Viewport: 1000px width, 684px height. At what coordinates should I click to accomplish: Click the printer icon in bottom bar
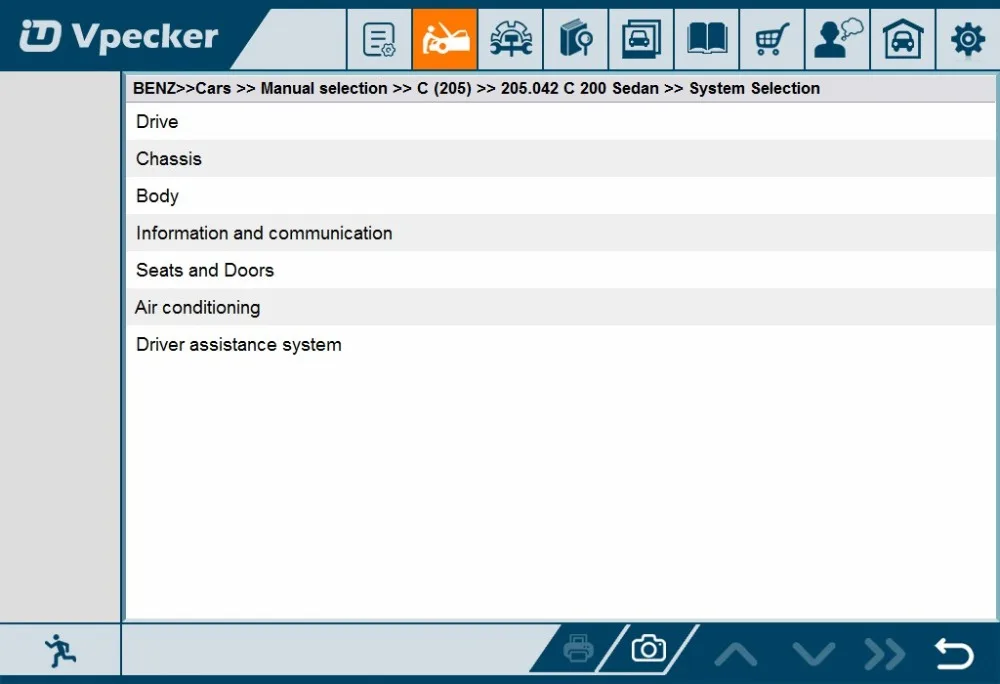578,650
